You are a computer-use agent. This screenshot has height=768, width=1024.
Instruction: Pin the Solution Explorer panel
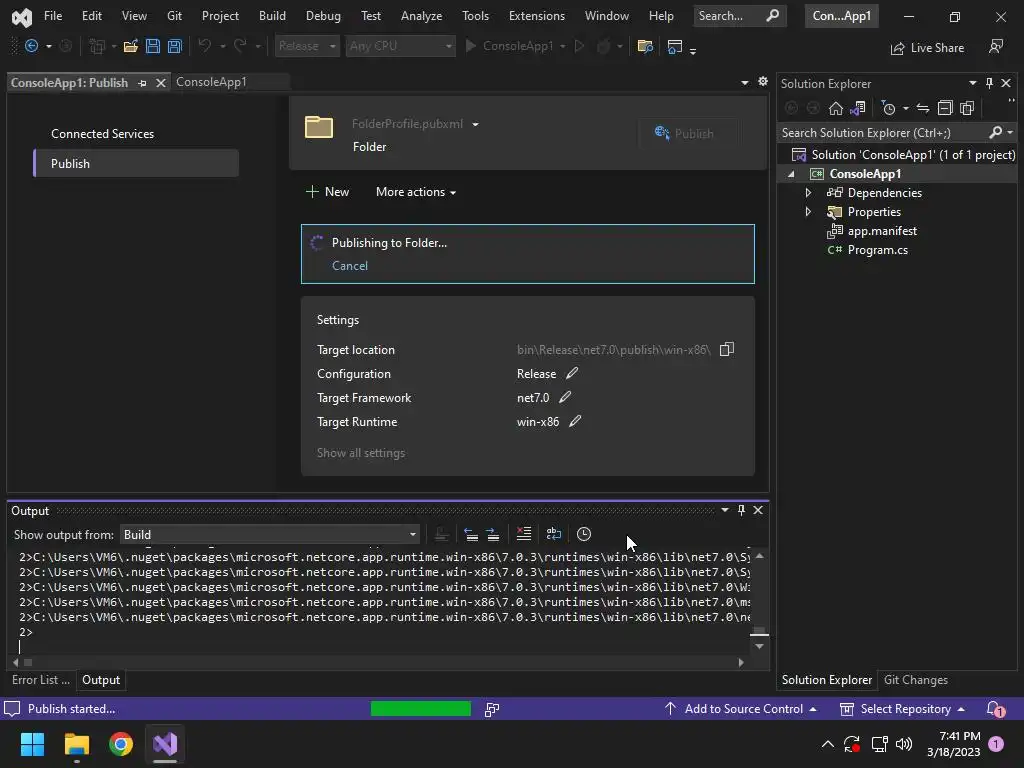tap(989, 83)
